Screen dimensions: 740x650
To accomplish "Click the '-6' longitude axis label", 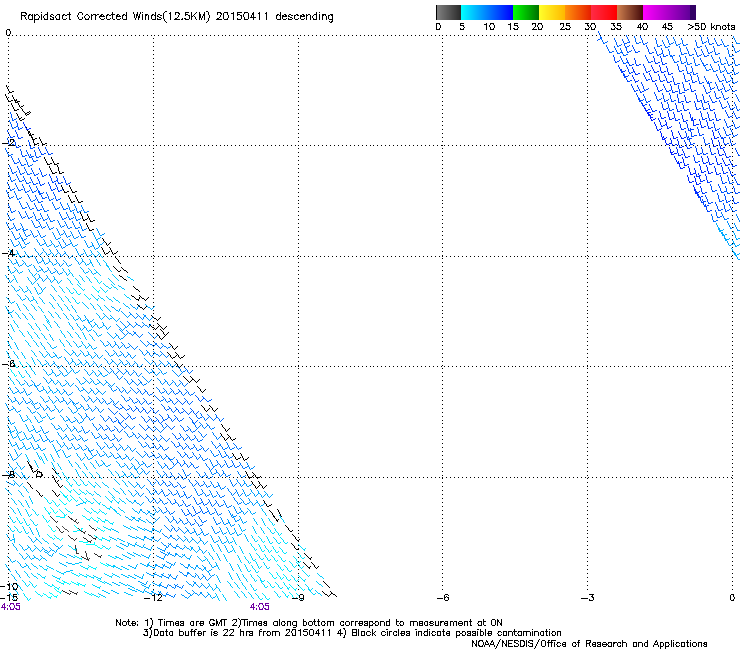I will point(443,598).
